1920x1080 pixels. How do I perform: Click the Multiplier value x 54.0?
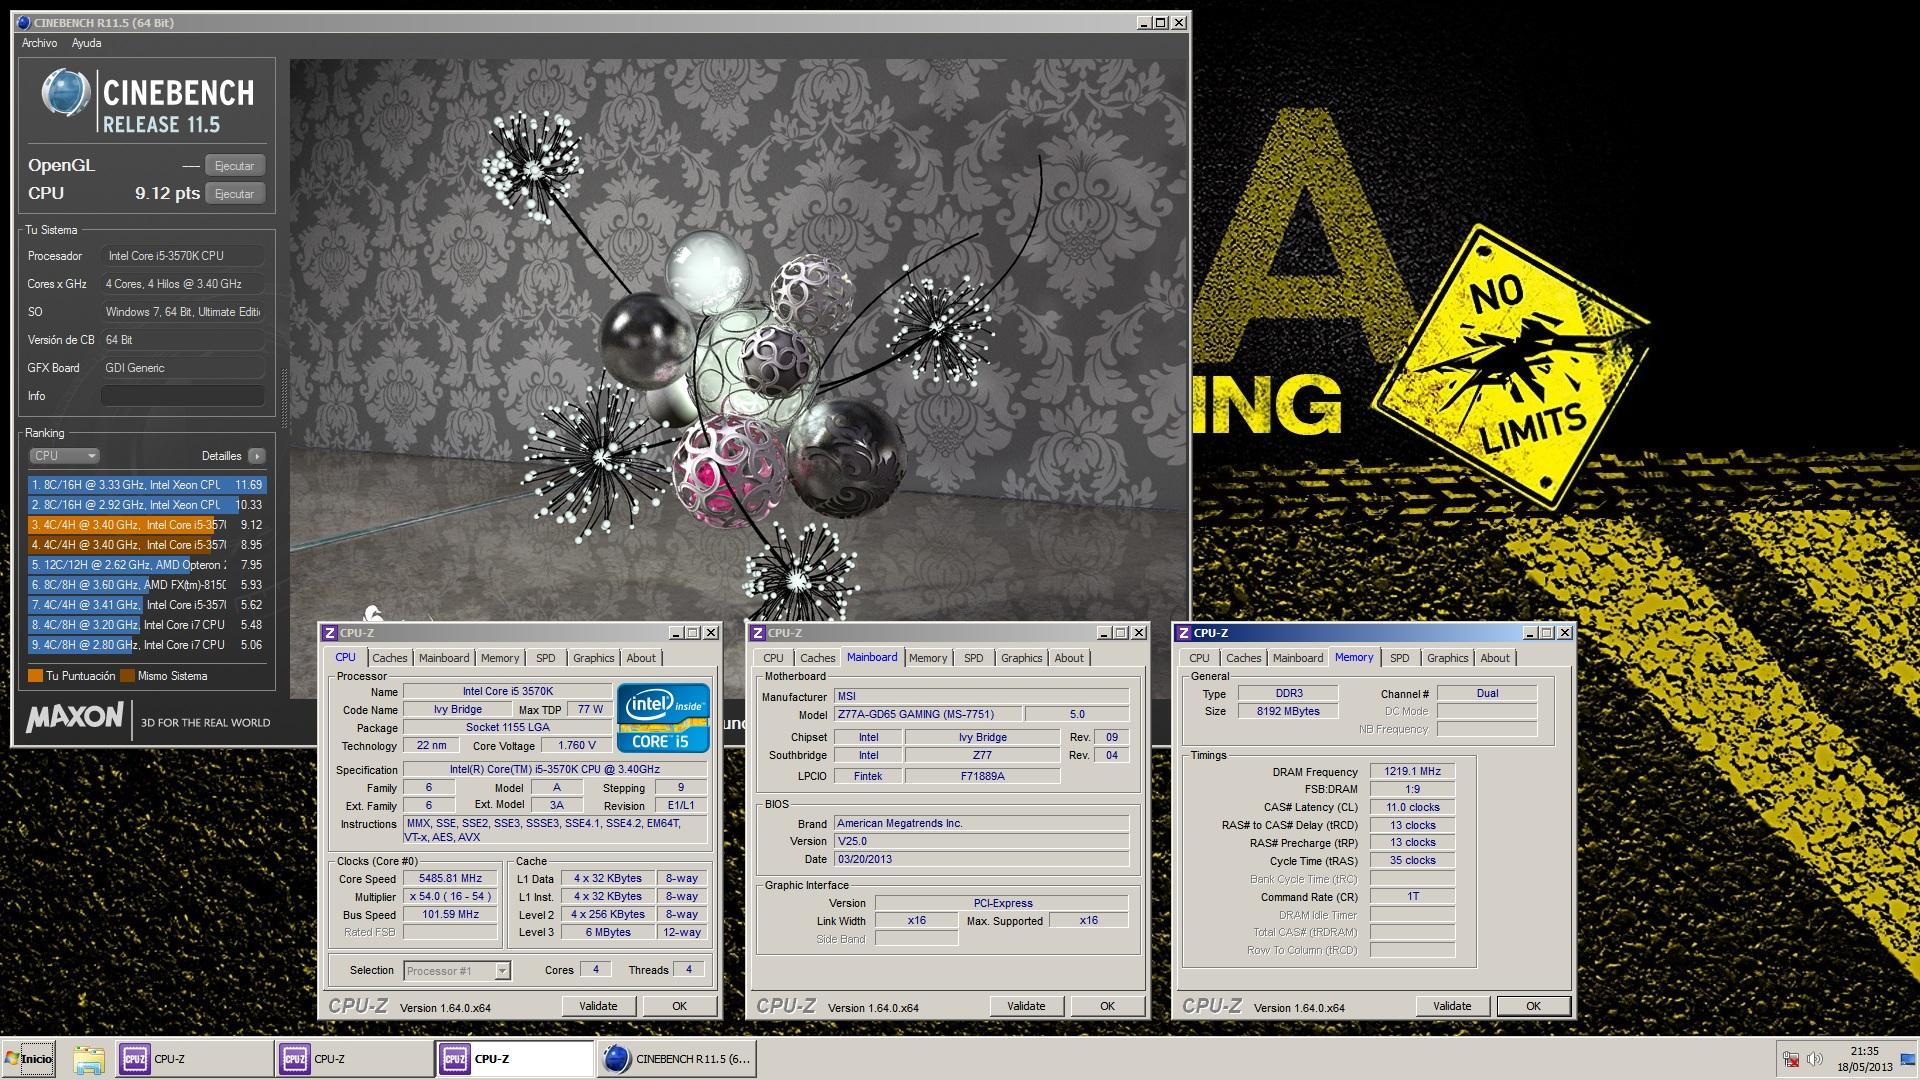coord(450,897)
